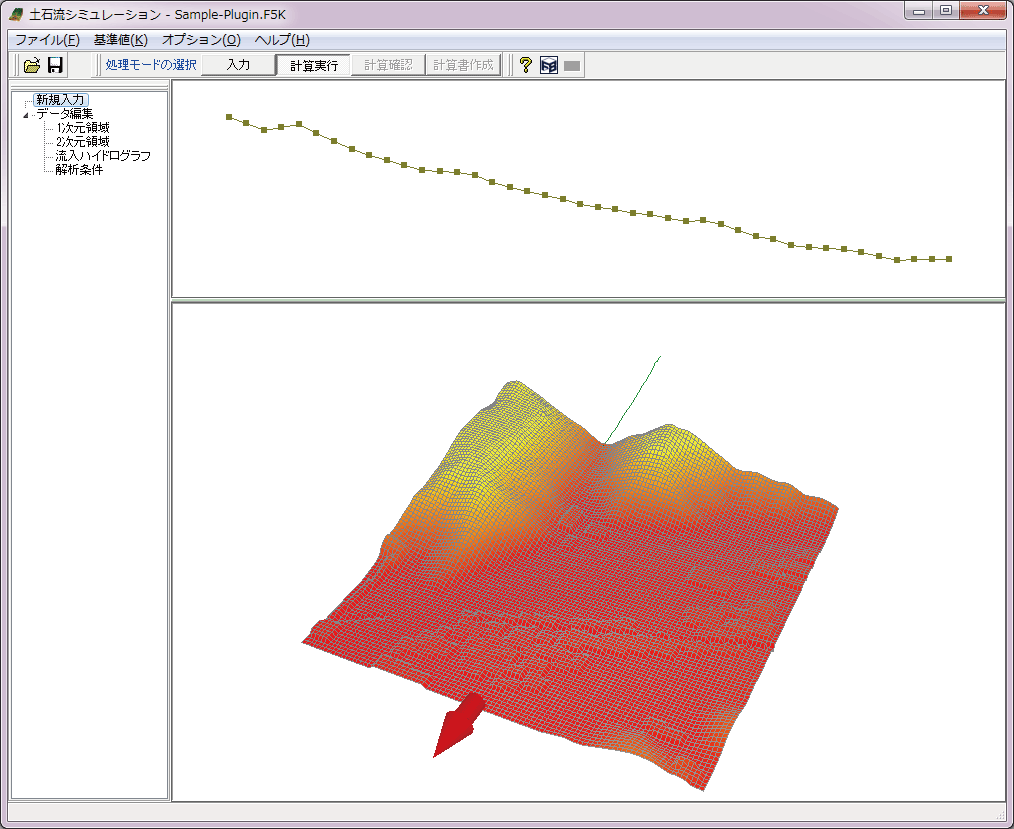1014x829 pixels.
Task: Click the 処理モードの選択 label
Action: click(151, 65)
